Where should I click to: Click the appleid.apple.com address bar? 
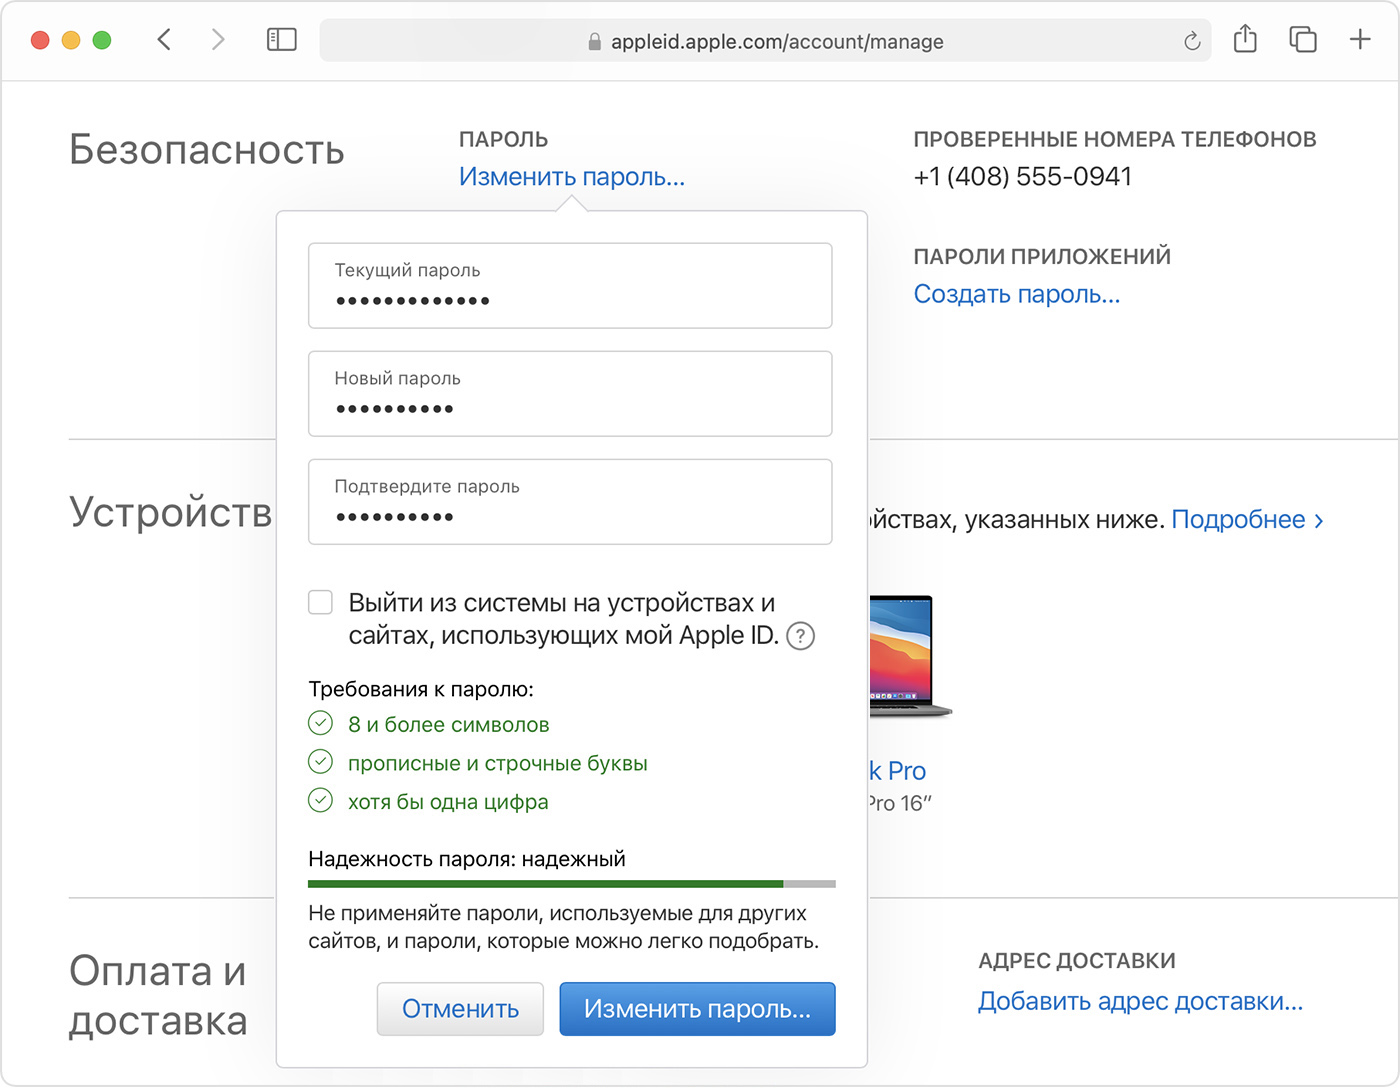pos(765,41)
